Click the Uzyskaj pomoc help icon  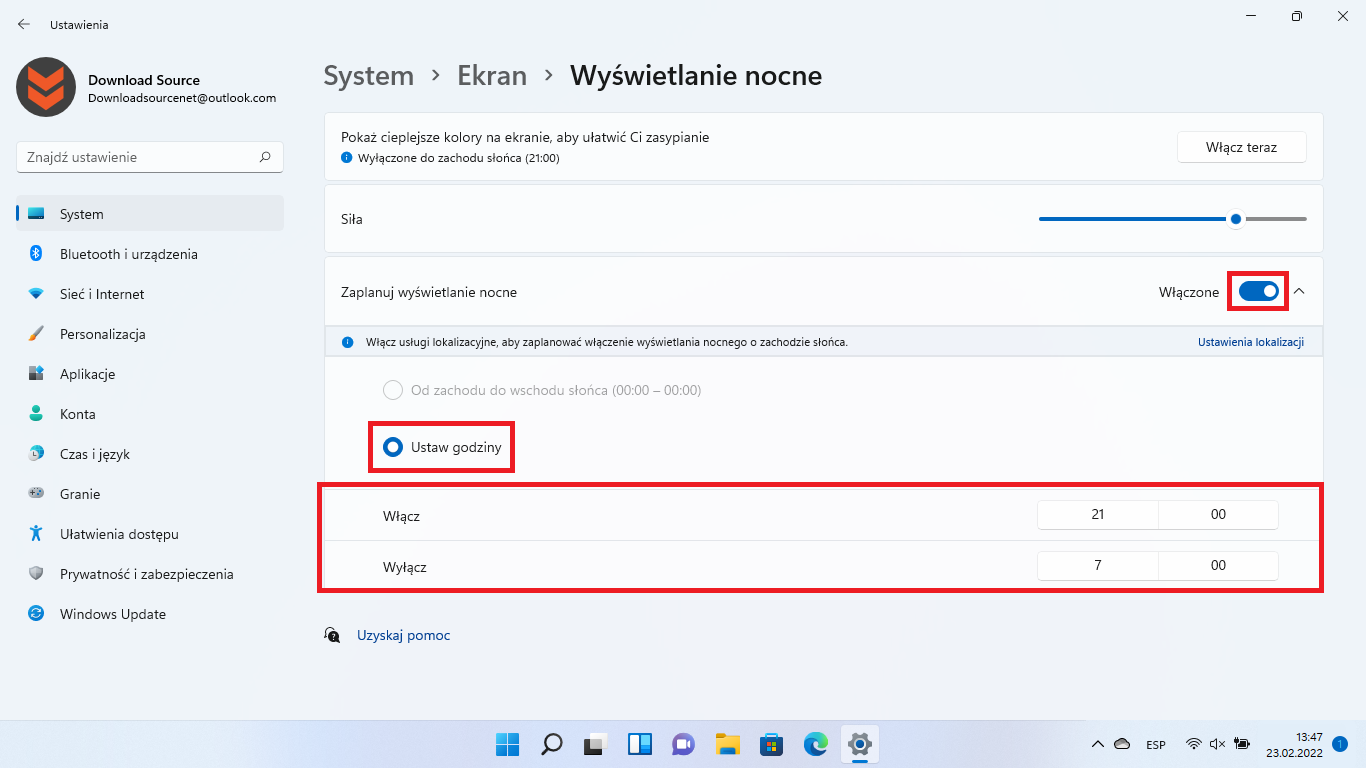[x=332, y=635]
